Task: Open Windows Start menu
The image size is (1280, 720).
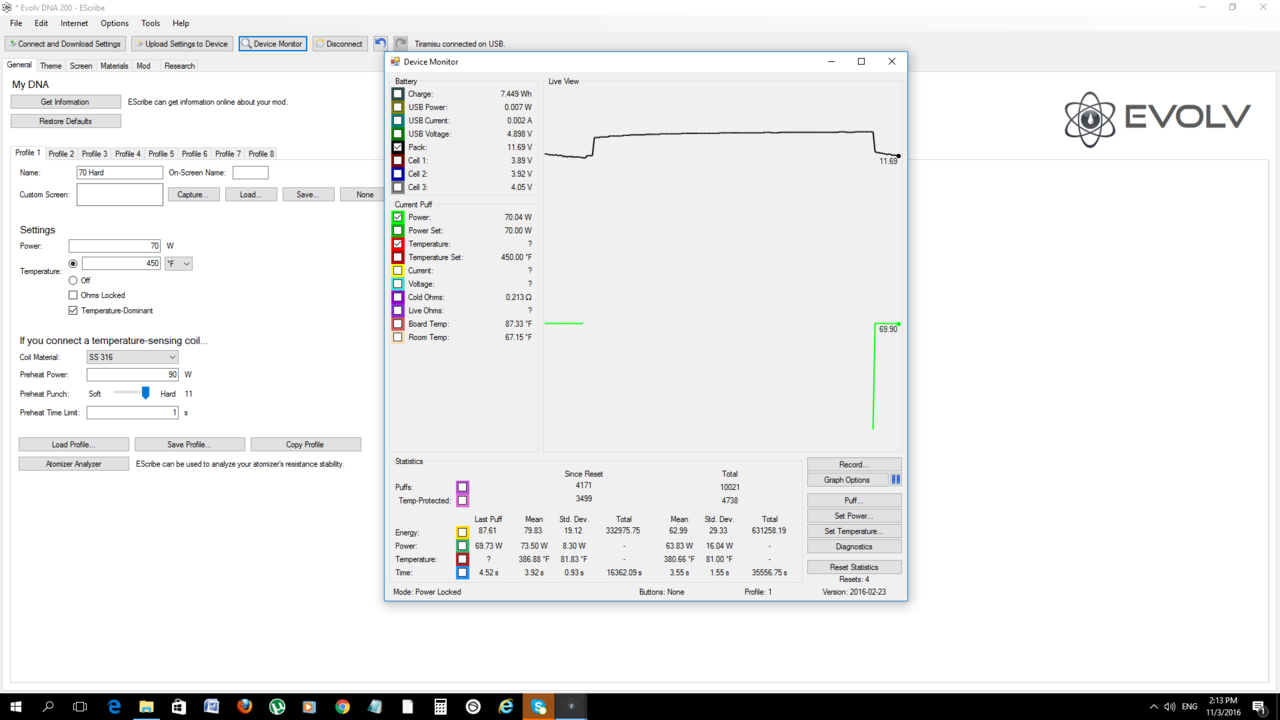Action: click(16, 707)
